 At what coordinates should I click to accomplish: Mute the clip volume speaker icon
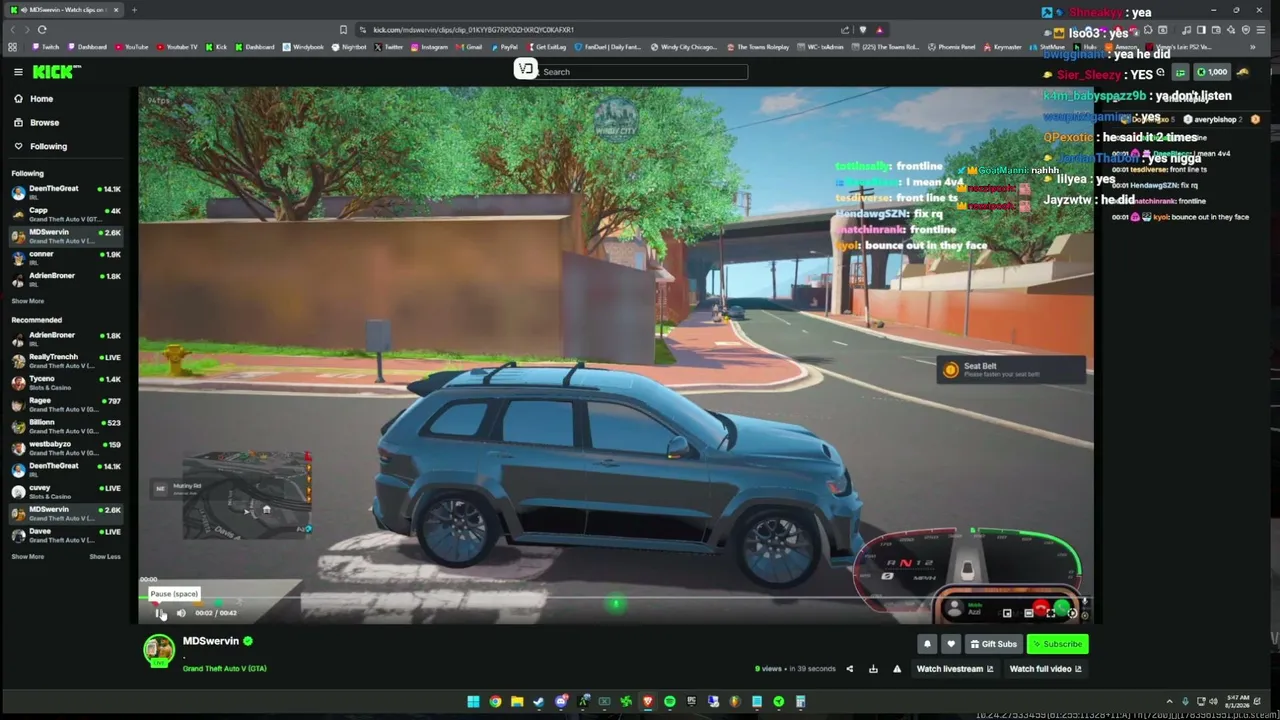coord(181,613)
